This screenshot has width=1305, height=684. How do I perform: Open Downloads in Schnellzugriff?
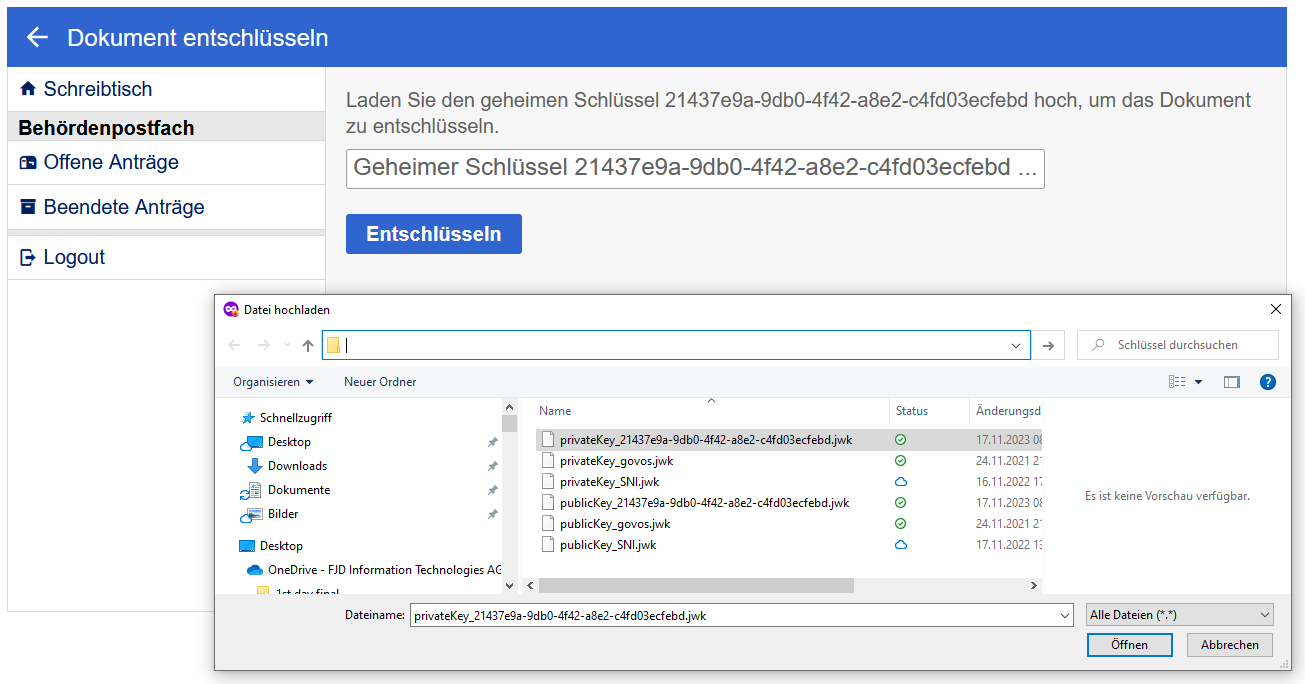click(297, 466)
